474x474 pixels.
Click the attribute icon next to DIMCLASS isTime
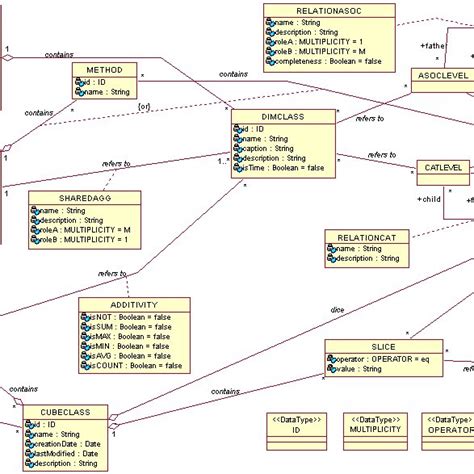click(238, 168)
